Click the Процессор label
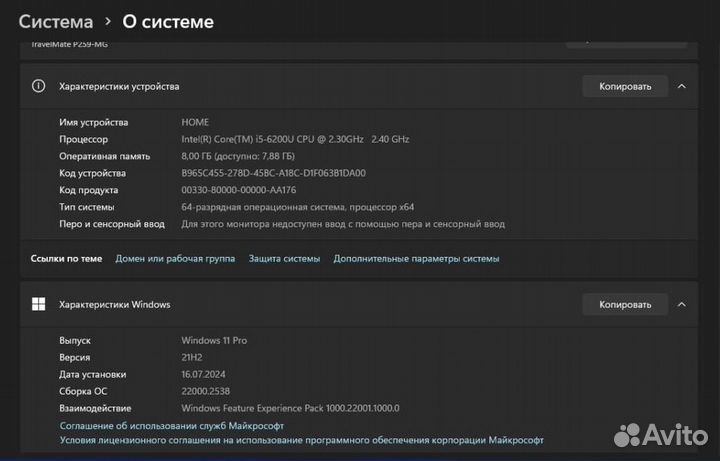Image resolution: width=720 pixels, height=461 pixels. coord(83,139)
